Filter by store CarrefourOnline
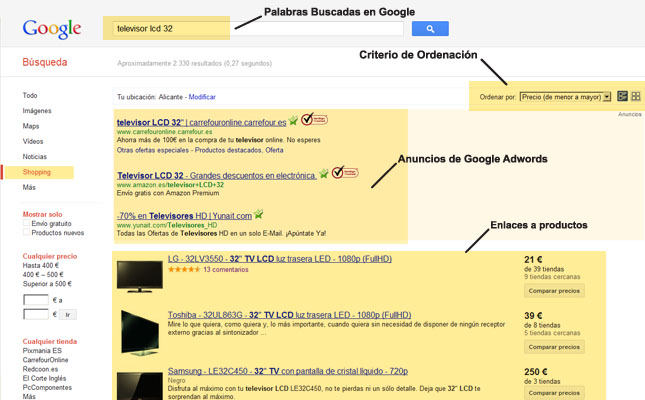Screen dimensions: 645x400 46,360
